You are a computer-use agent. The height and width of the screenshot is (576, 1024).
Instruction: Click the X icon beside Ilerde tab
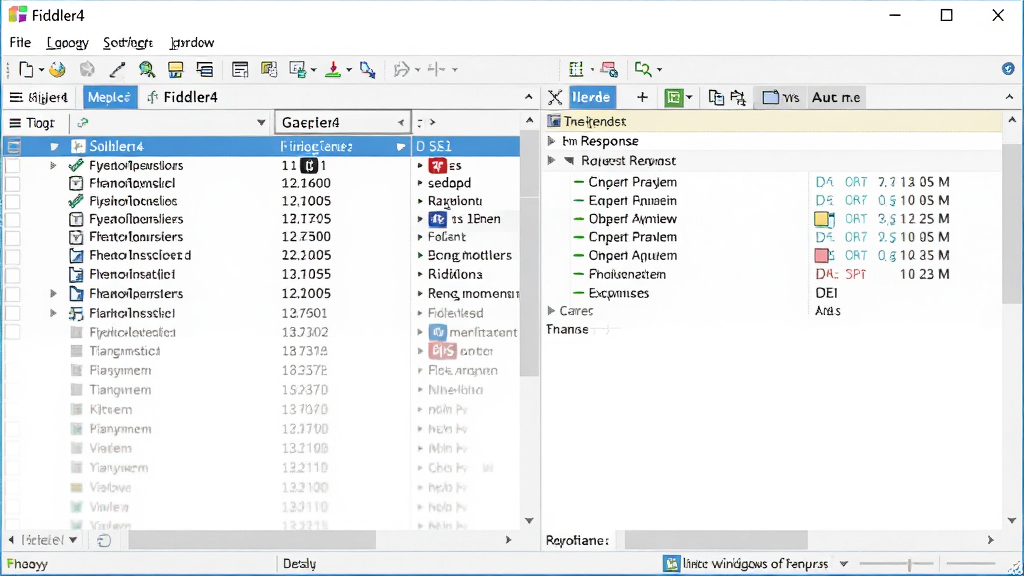pos(554,97)
